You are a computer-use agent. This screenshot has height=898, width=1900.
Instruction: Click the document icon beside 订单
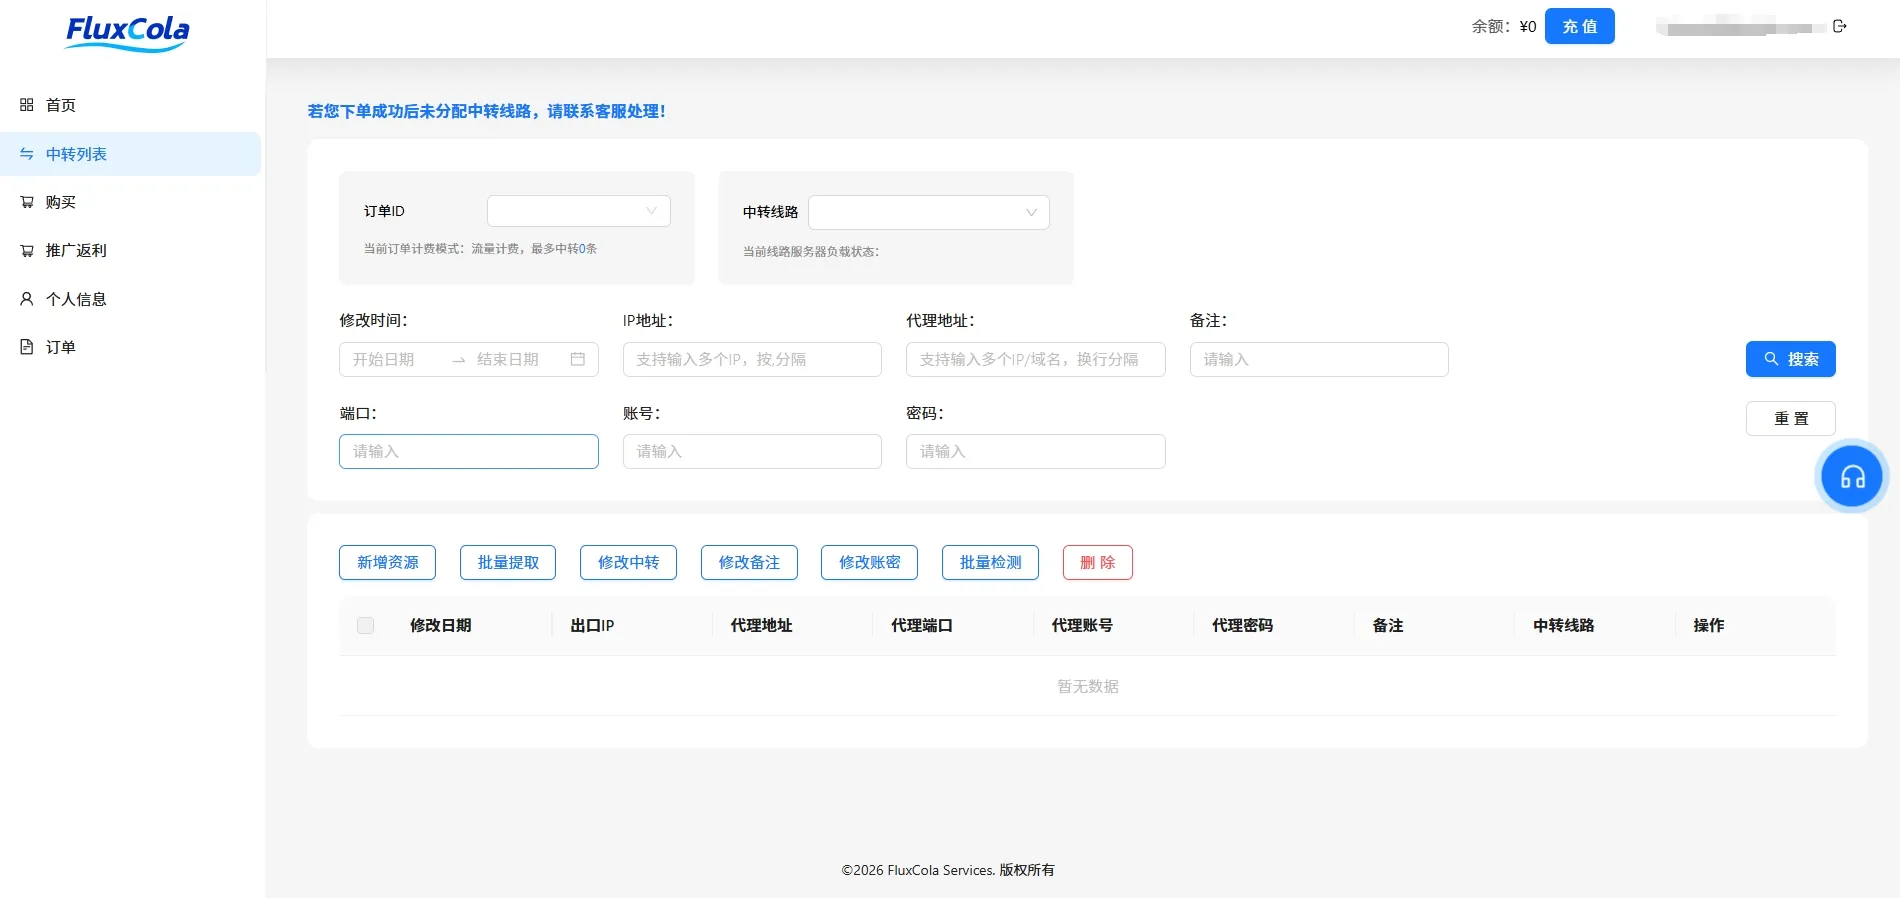point(27,347)
